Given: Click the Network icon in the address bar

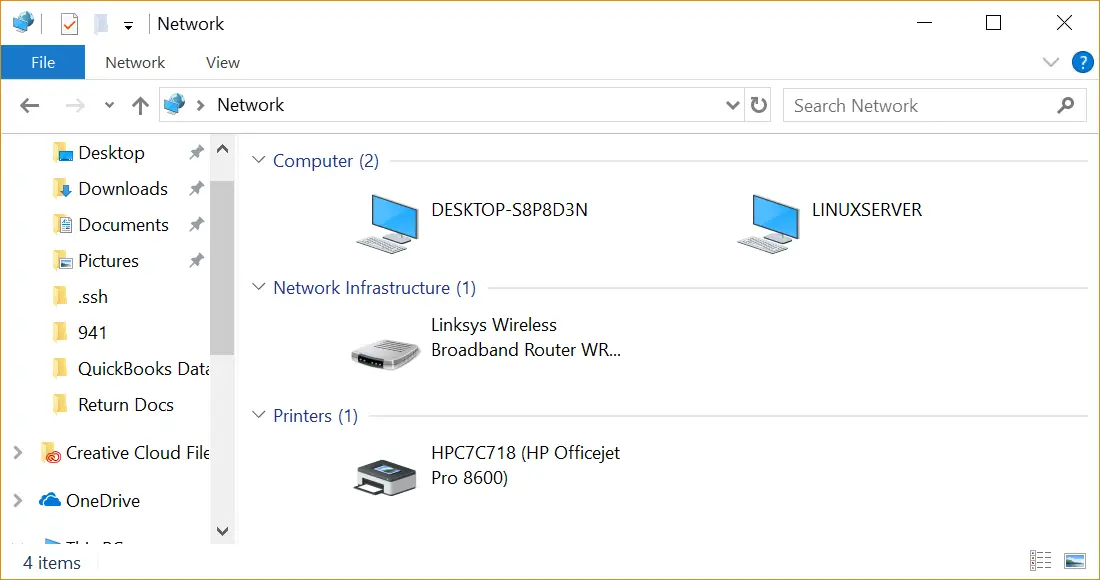Looking at the screenshot, I should pyautogui.click(x=174, y=104).
